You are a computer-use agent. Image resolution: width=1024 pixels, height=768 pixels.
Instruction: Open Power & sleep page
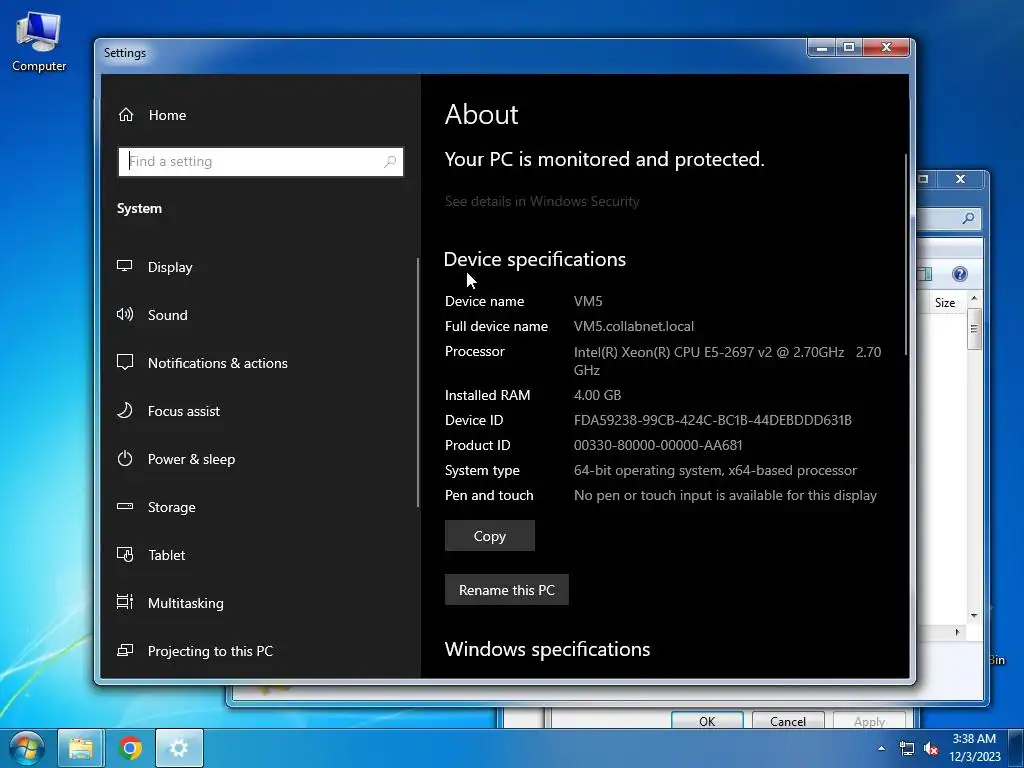click(x=191, y=459)
